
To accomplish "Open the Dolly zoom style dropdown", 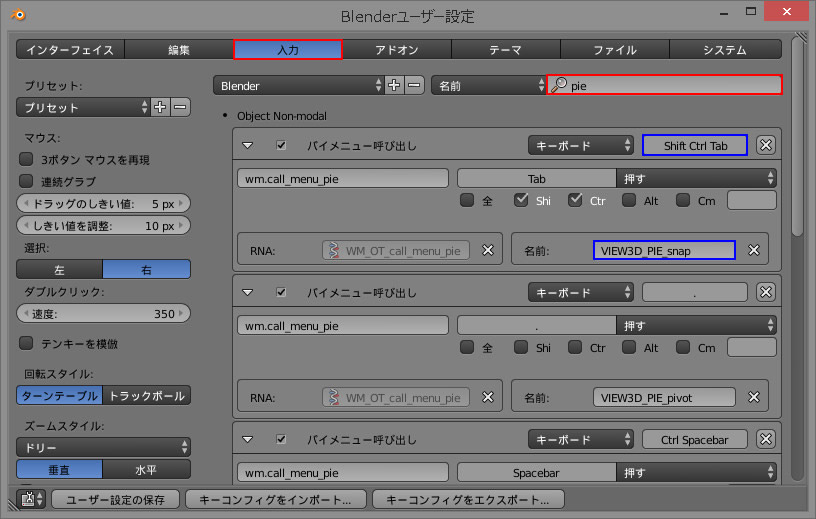I will 104,447.
